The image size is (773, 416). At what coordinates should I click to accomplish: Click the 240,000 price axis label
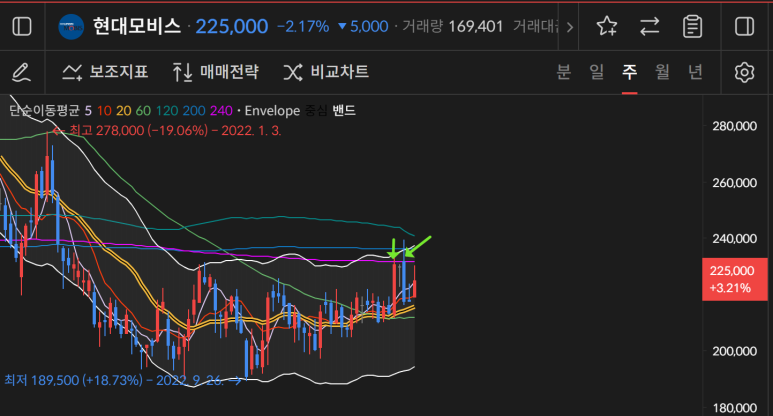[x=735, y=239]
